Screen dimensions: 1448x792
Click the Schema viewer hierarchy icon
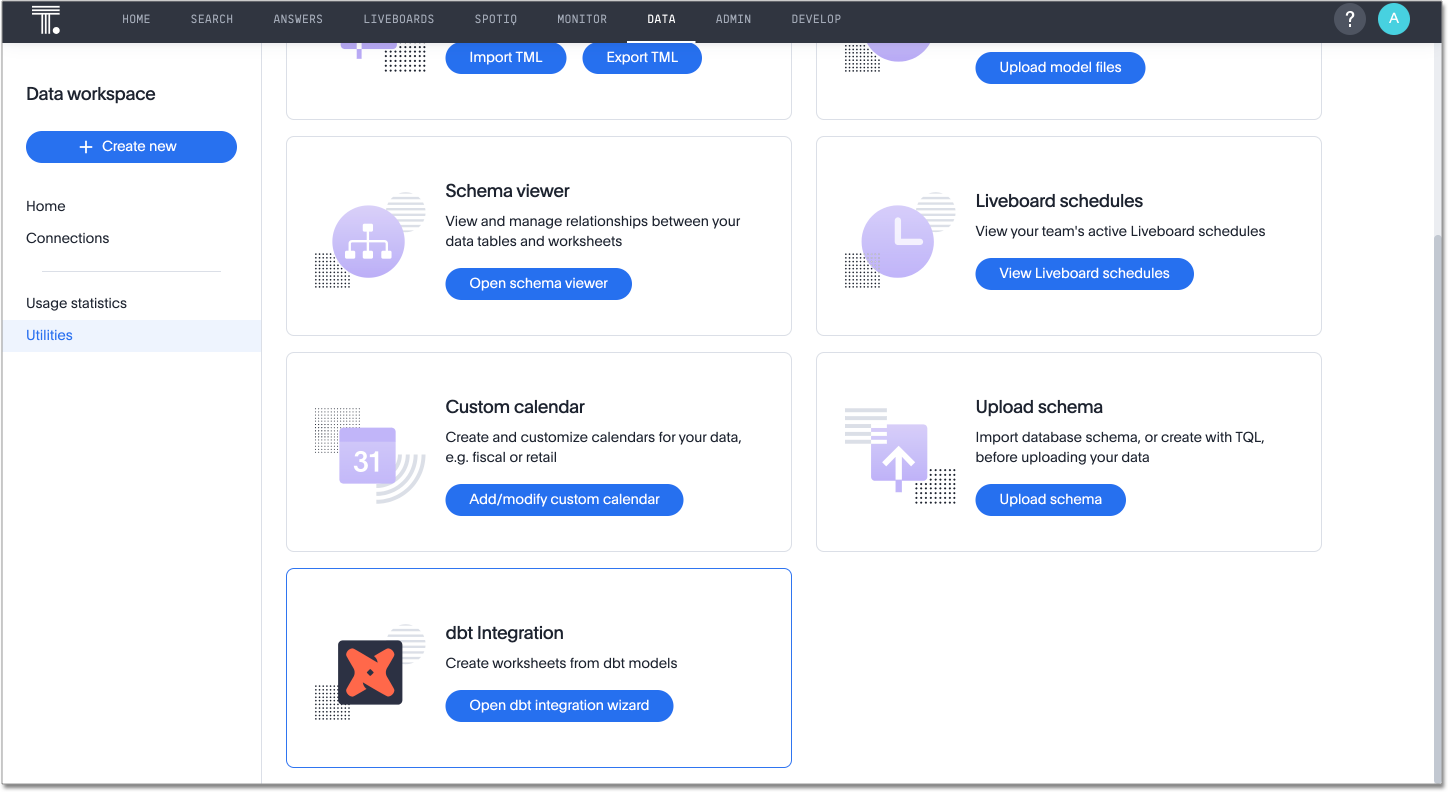point(368,242)
